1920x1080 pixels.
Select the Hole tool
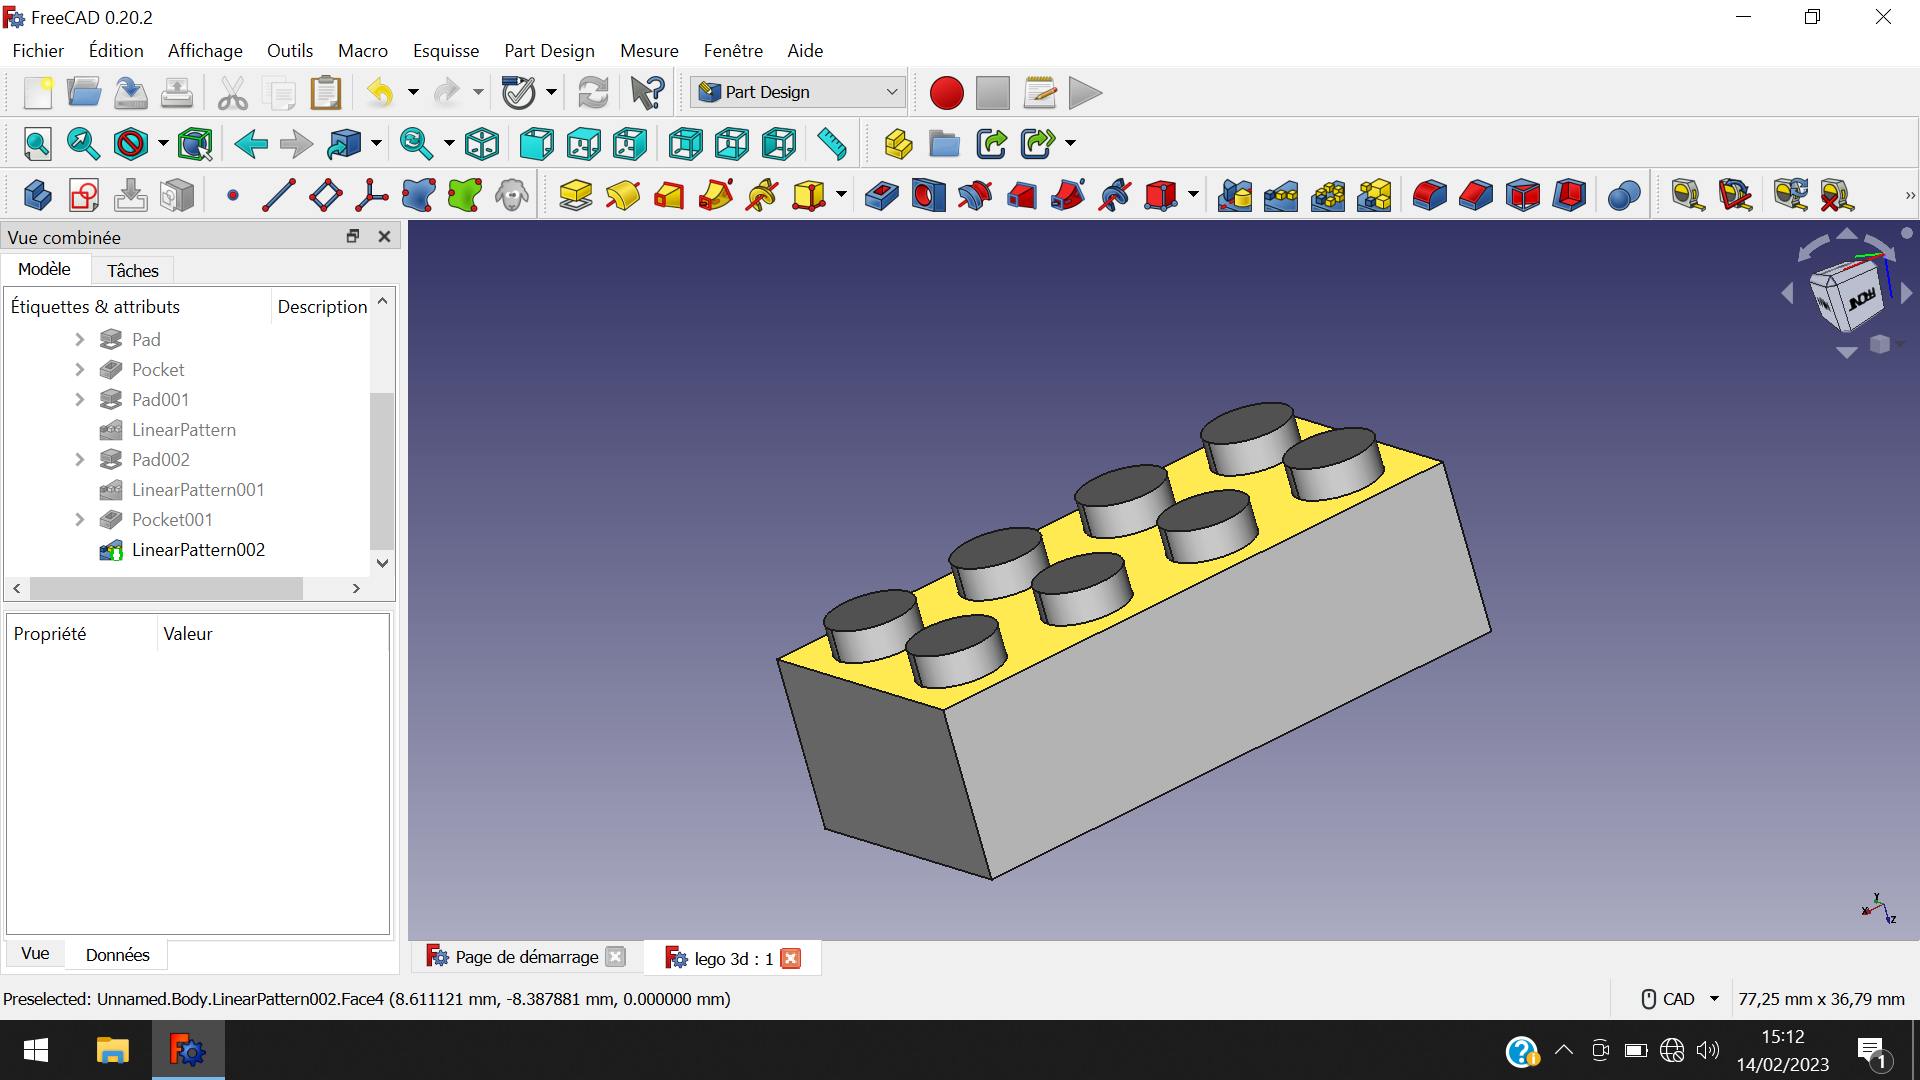click(928, 195)
